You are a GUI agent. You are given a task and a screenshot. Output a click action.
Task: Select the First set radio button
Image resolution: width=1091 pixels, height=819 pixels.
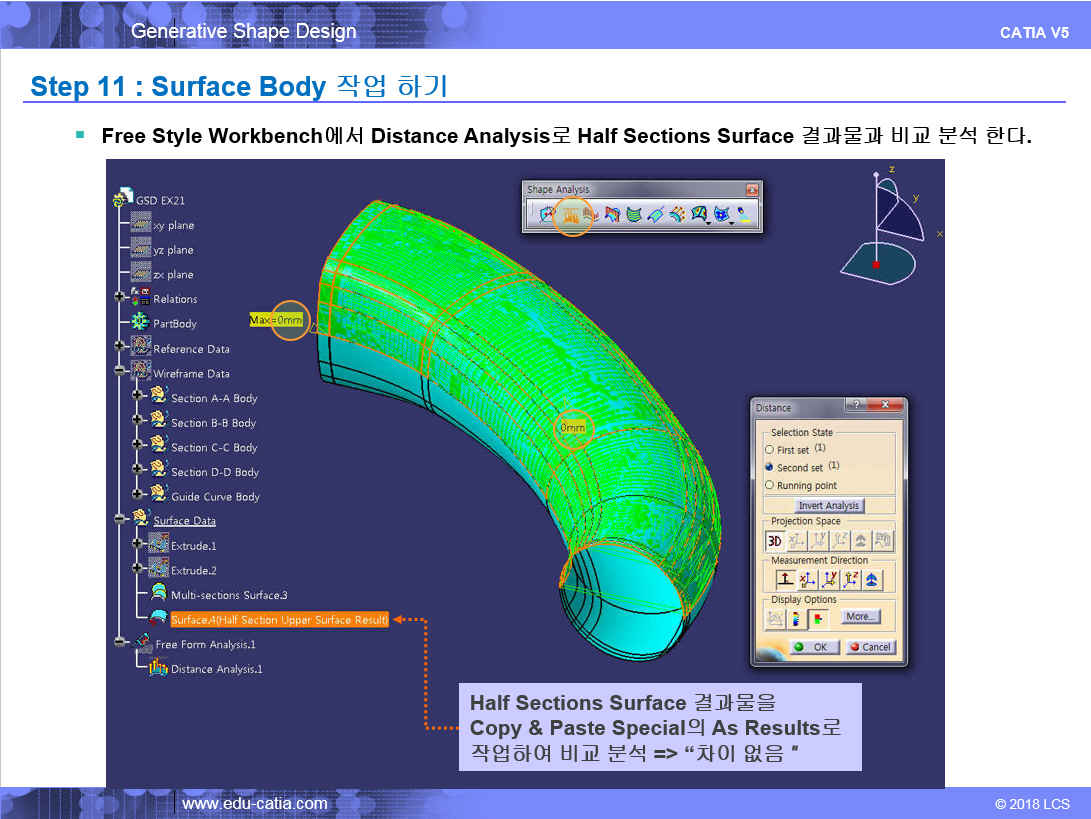tap(769, 450)
